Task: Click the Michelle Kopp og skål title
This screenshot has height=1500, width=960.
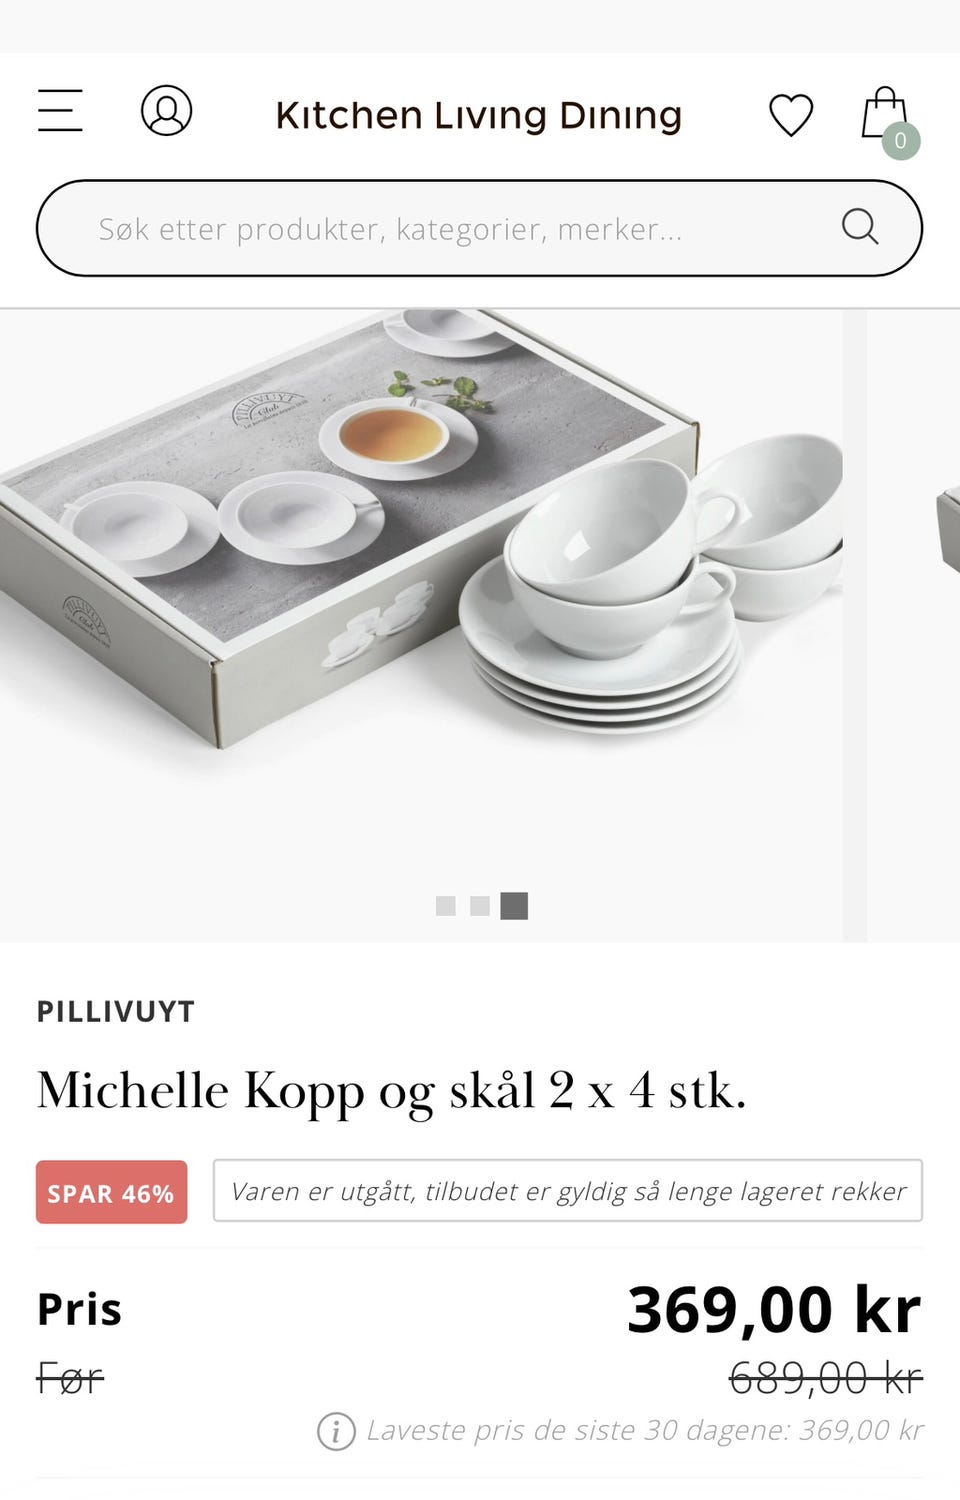Action: tap(392, 1091)
